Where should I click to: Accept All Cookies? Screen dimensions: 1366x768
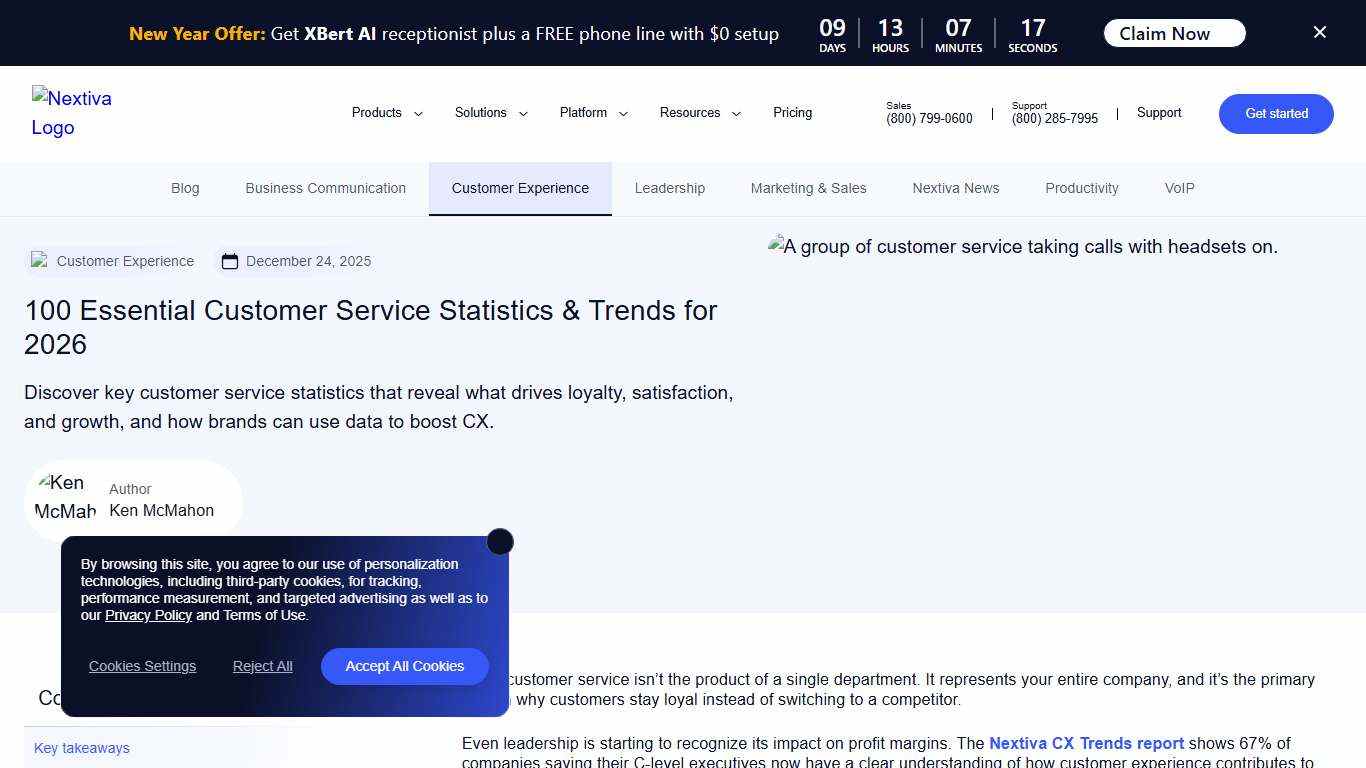(x=404, y=666)
